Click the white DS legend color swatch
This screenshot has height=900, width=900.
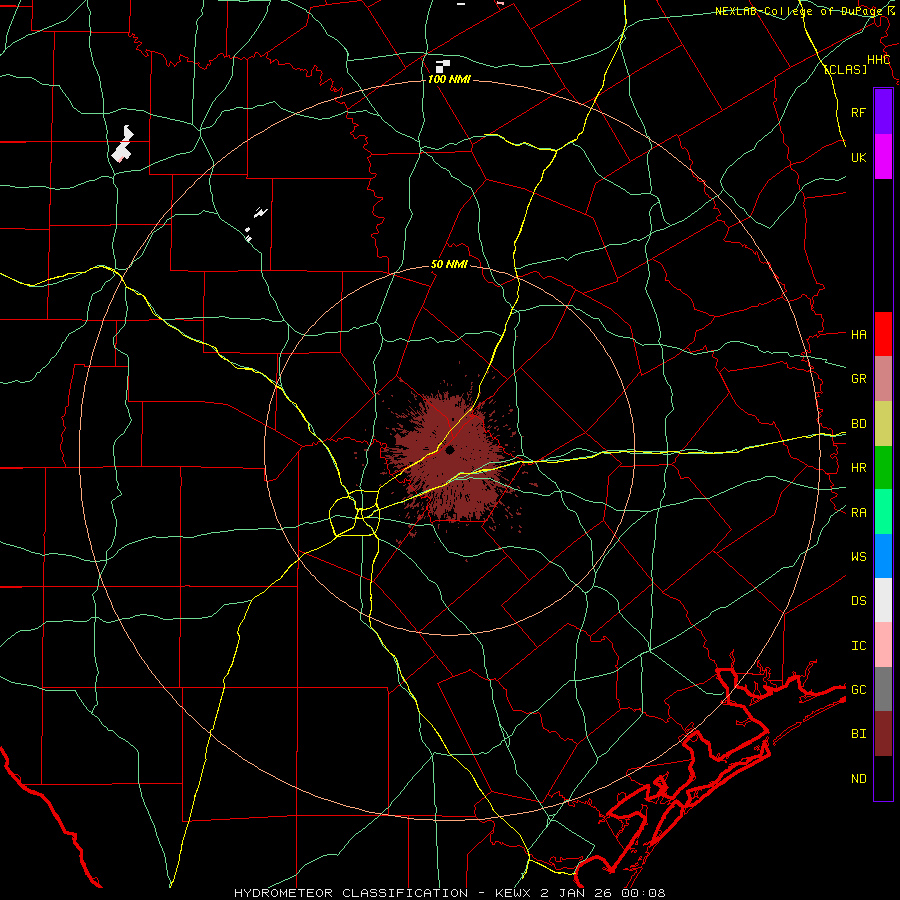point(883,600)
